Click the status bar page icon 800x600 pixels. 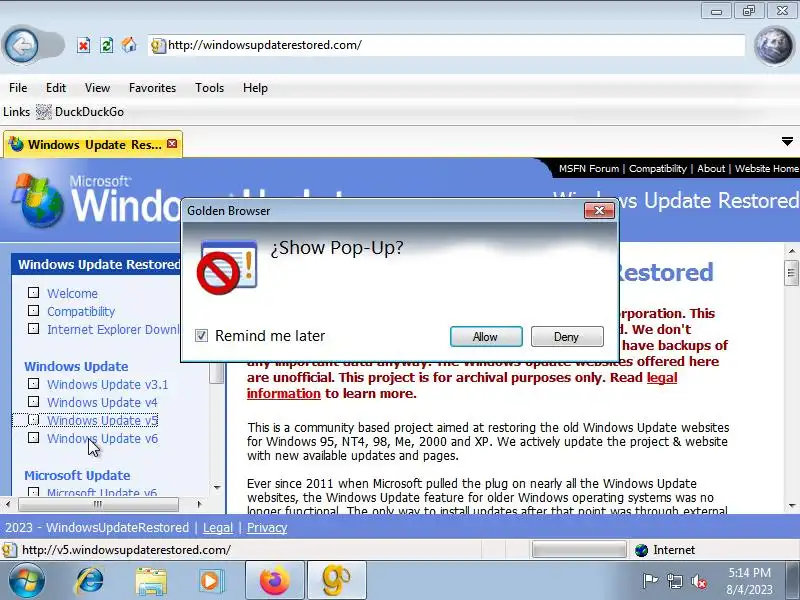point(9,550)
